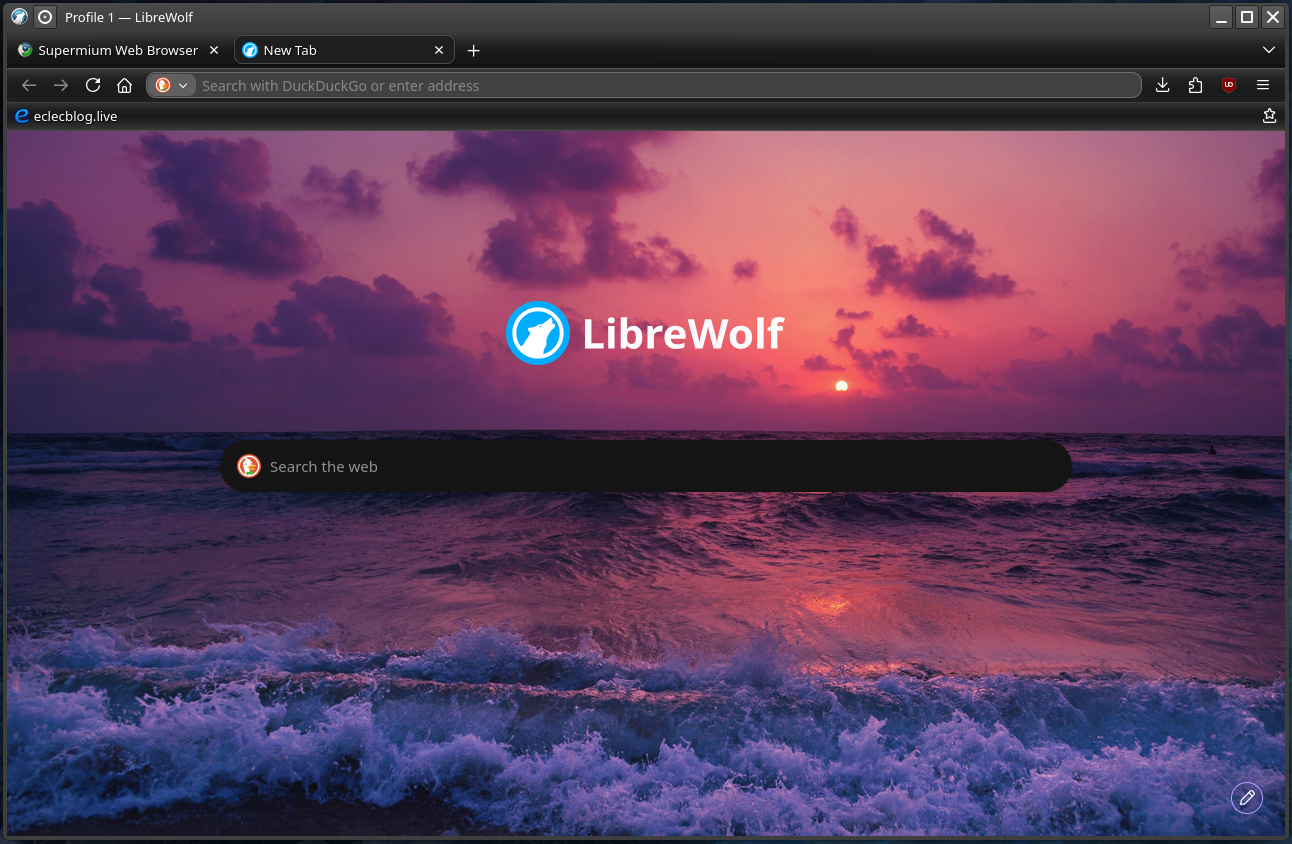This screenshot has height=844, width=1292.
Task: Open the extensions puzzle menu
Action: click(1195, 85)
